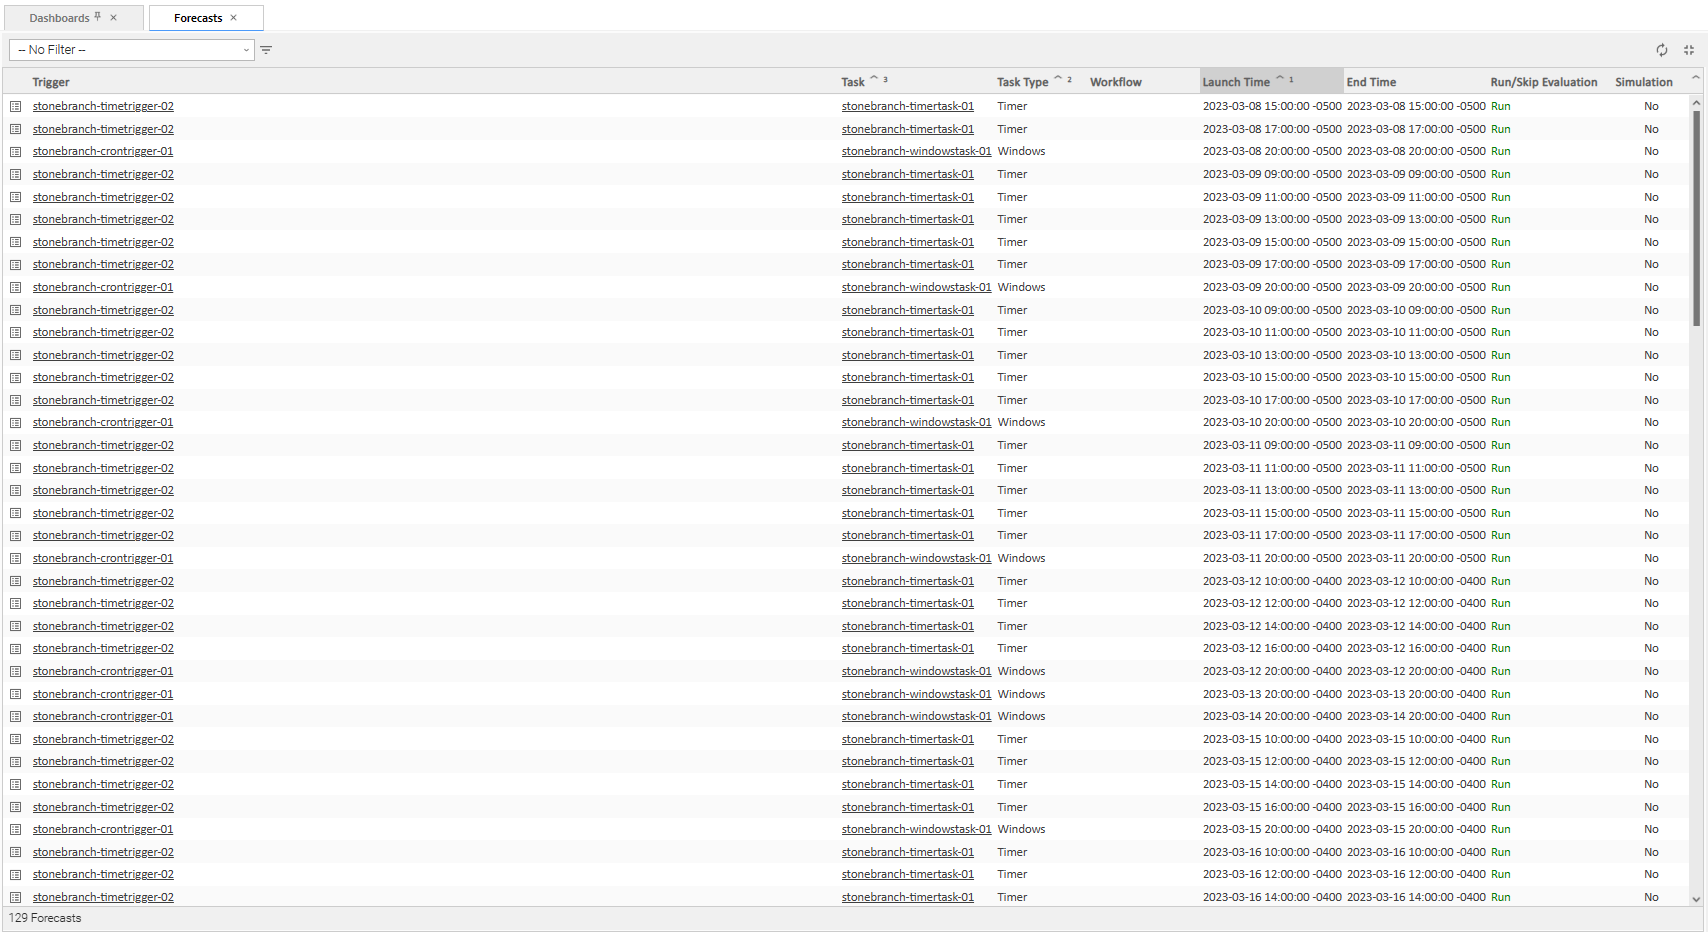Open the first stonebranch-windowstask-01 task link
Image resolution: width=1708 pixels, height=932 pixels.
point(916,152)
